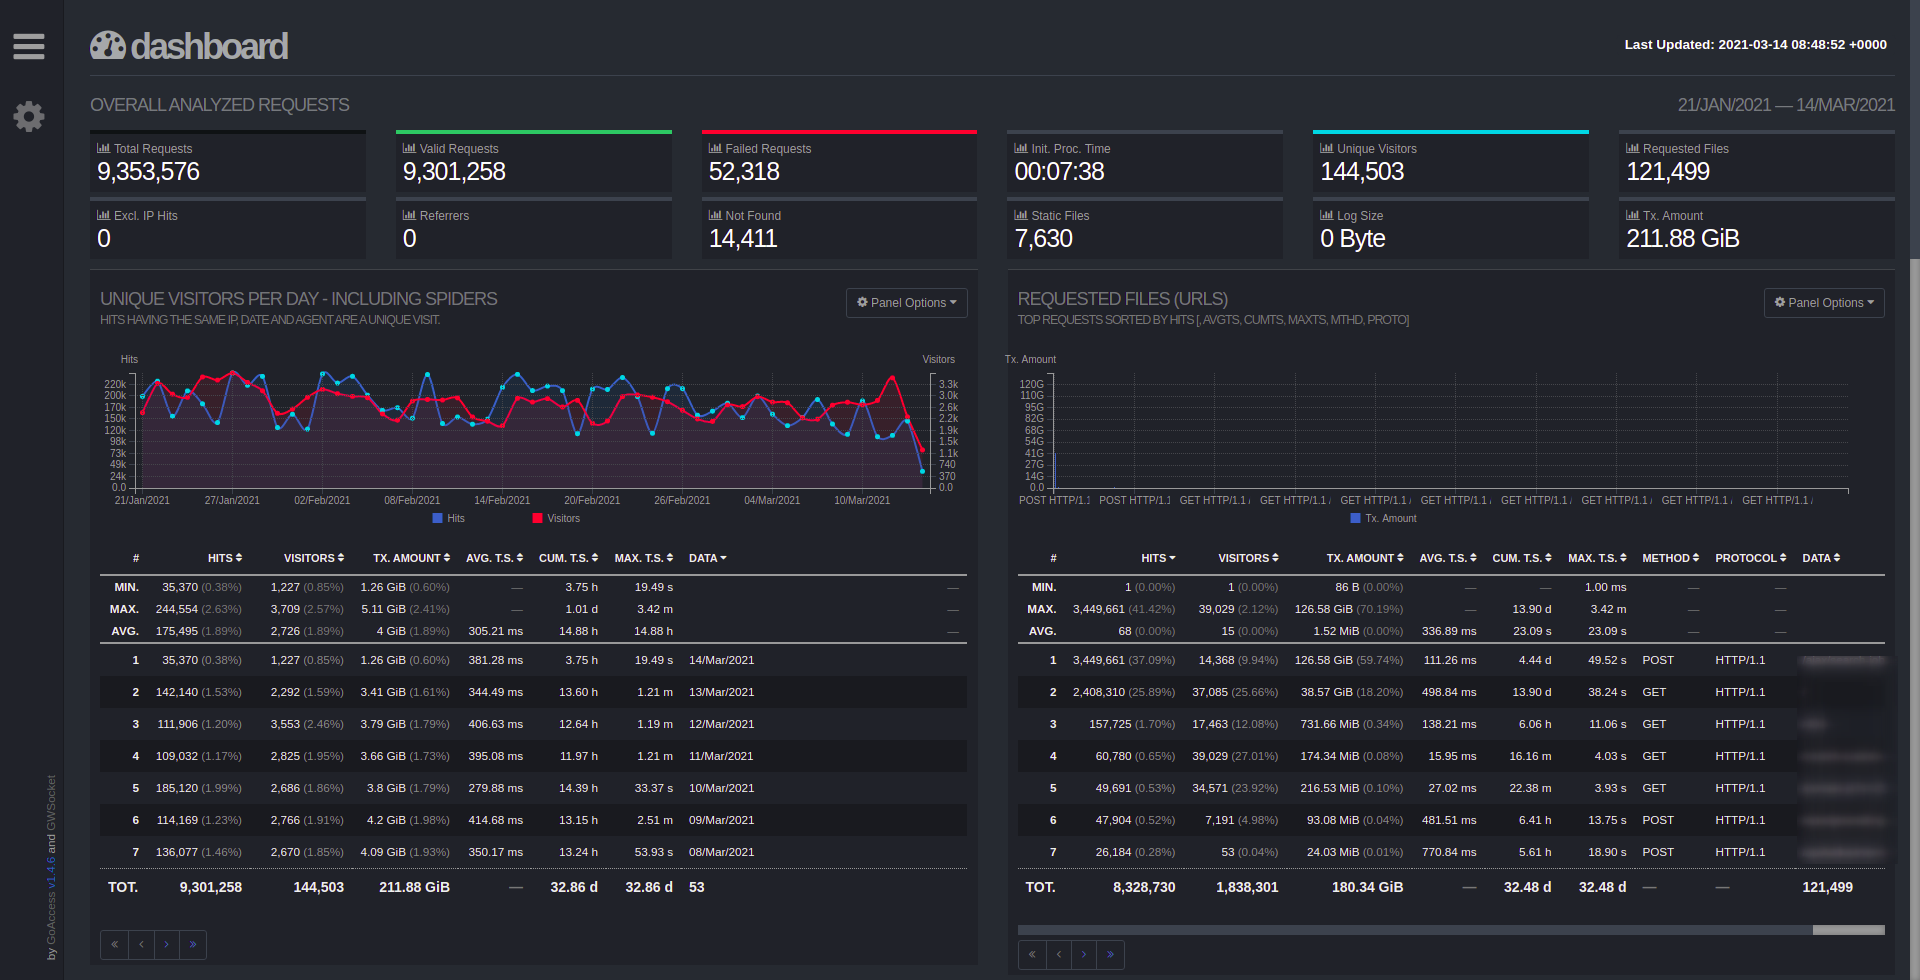The height and width of the screenshot is (980, 1920).
Task: Toggle Visitors series in chart legend
Action: (x=556, y=518)
